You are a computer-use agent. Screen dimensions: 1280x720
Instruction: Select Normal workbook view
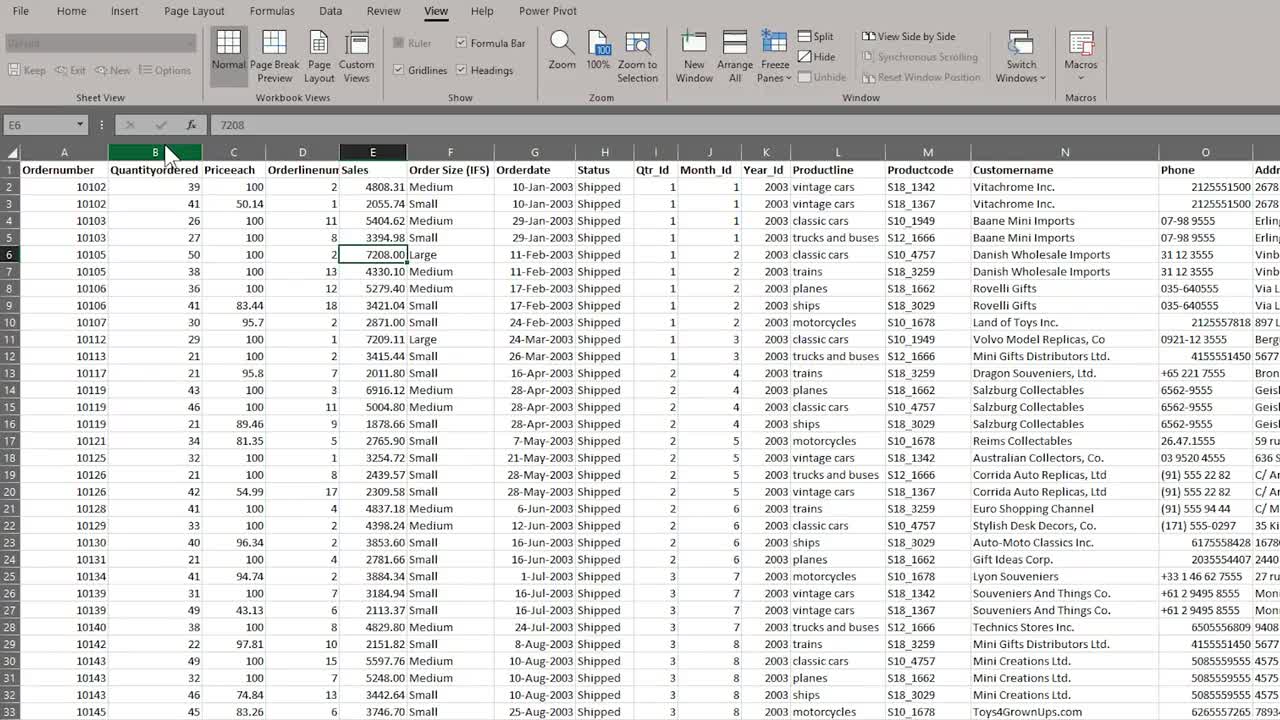click(228, 55)
